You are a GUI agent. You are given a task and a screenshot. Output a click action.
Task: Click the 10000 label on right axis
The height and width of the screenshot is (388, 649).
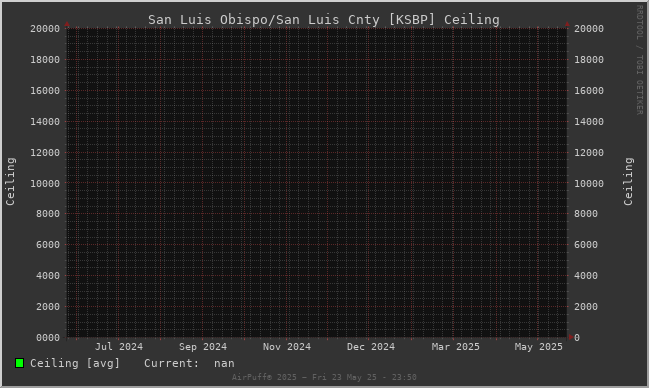pos(589,183)
